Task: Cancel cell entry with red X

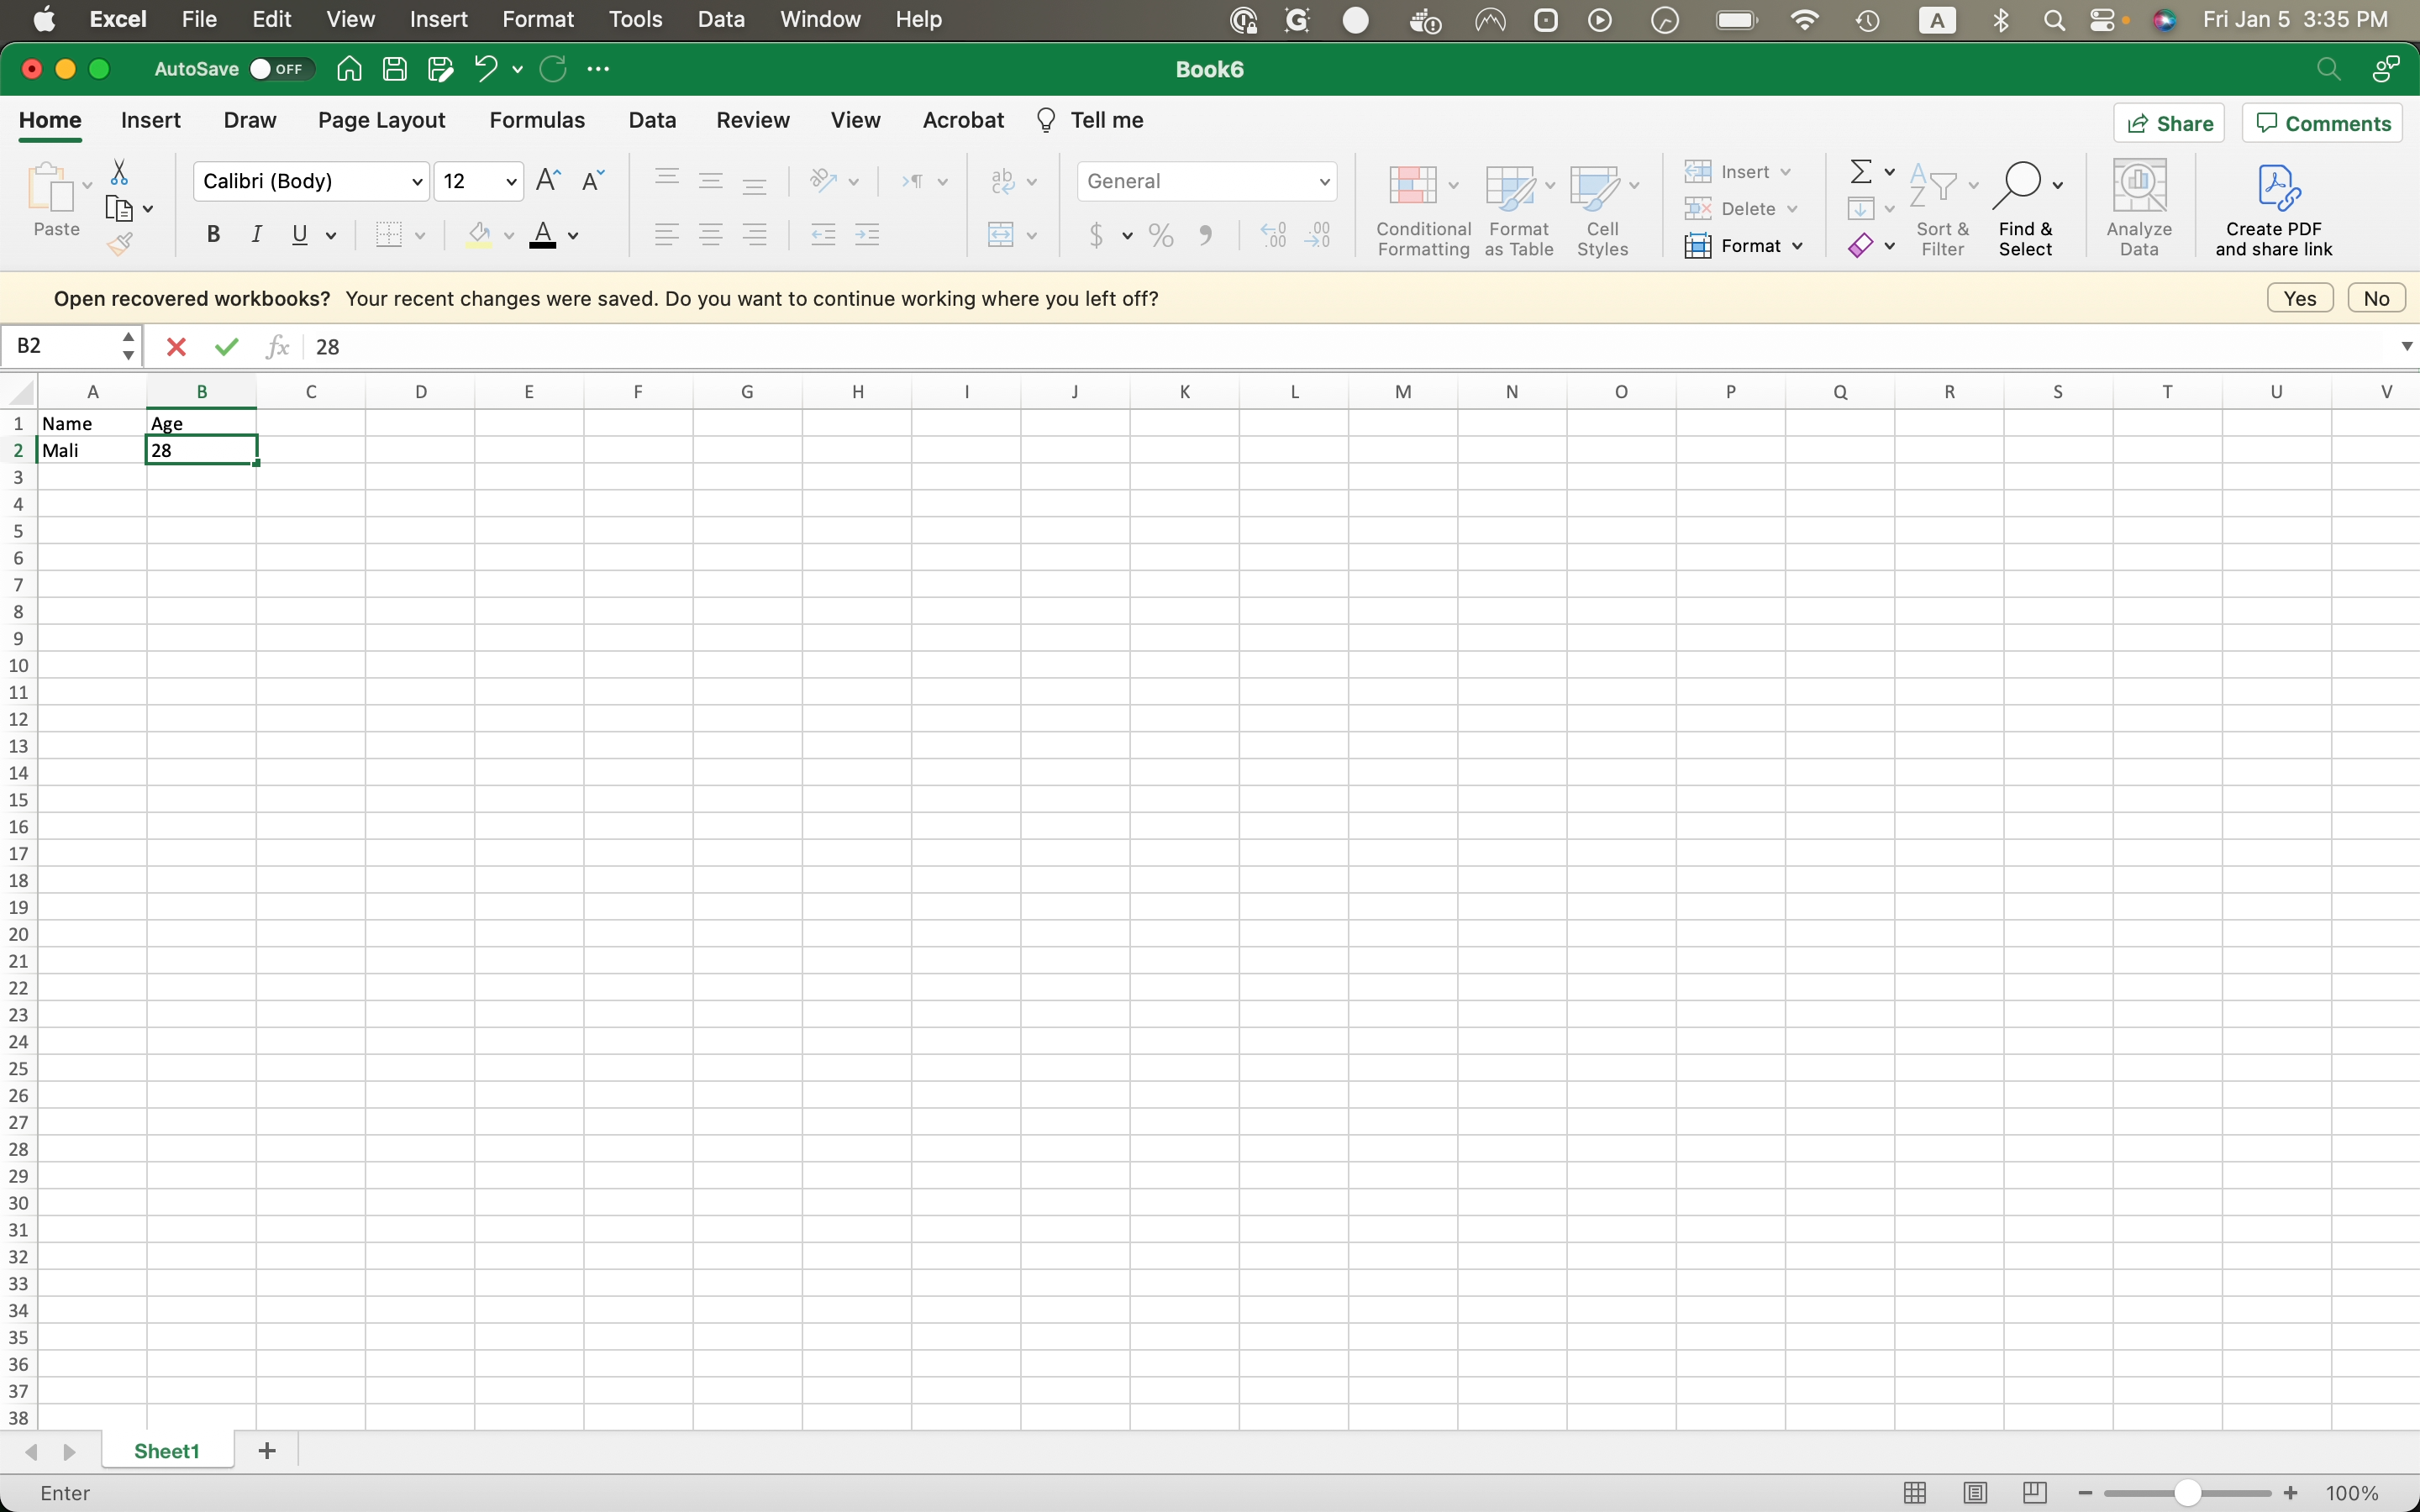Action: [176, 347]
